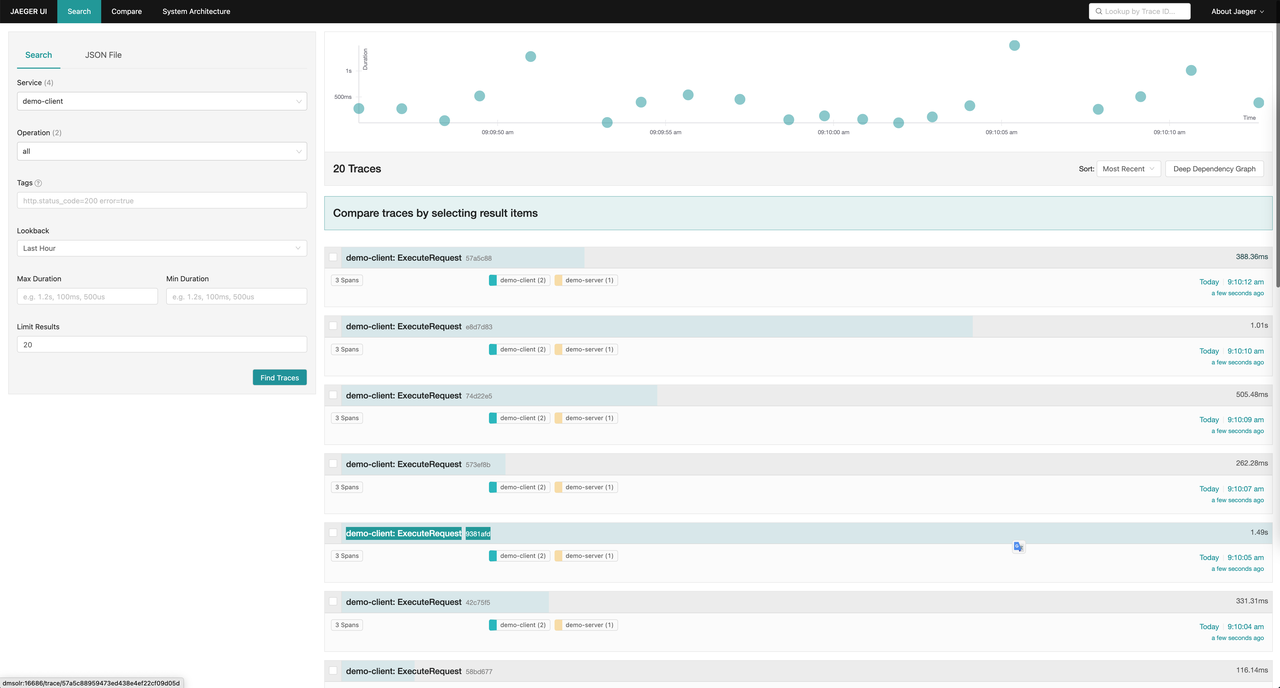
Task: Select checkbox for trace 42c75f5
Action: pos(333,602)
